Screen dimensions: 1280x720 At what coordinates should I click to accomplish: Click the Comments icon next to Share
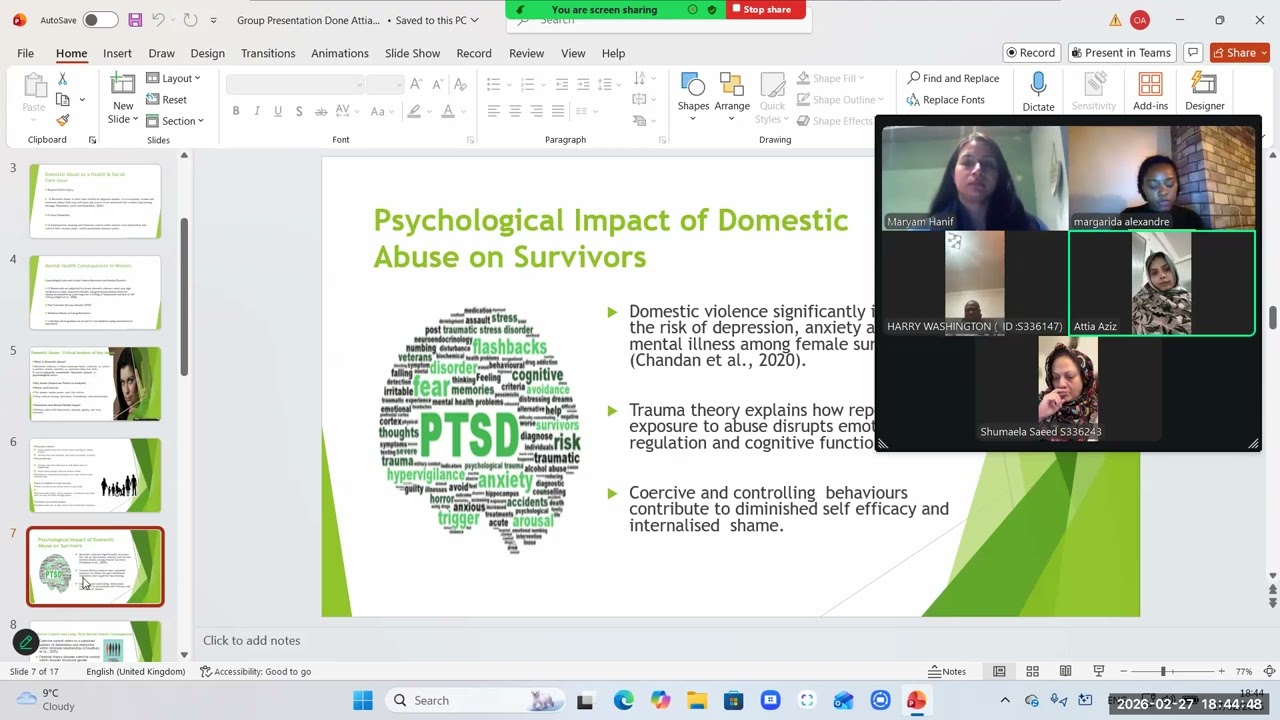[x=1192, y=53]
